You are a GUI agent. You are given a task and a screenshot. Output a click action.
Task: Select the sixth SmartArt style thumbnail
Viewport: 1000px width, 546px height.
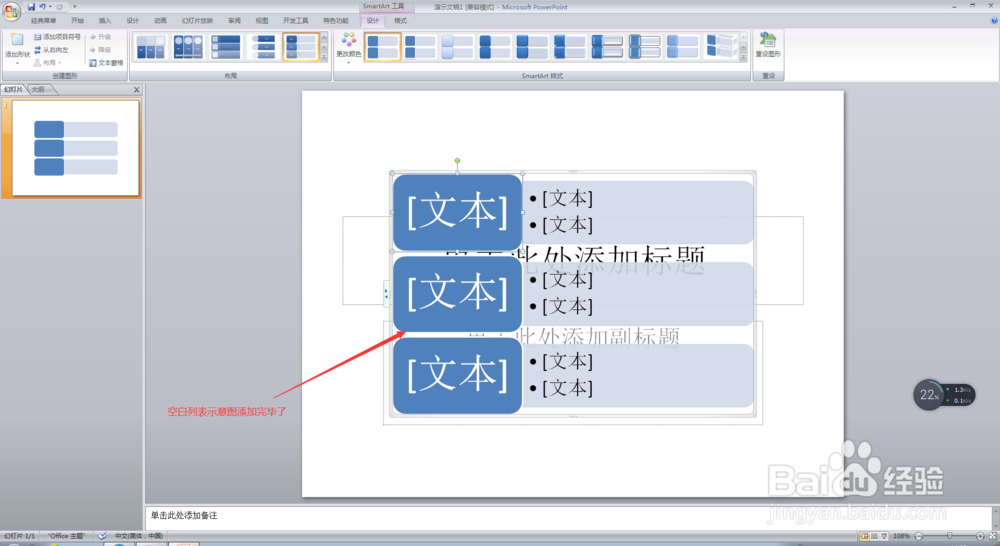click(570, 47)
